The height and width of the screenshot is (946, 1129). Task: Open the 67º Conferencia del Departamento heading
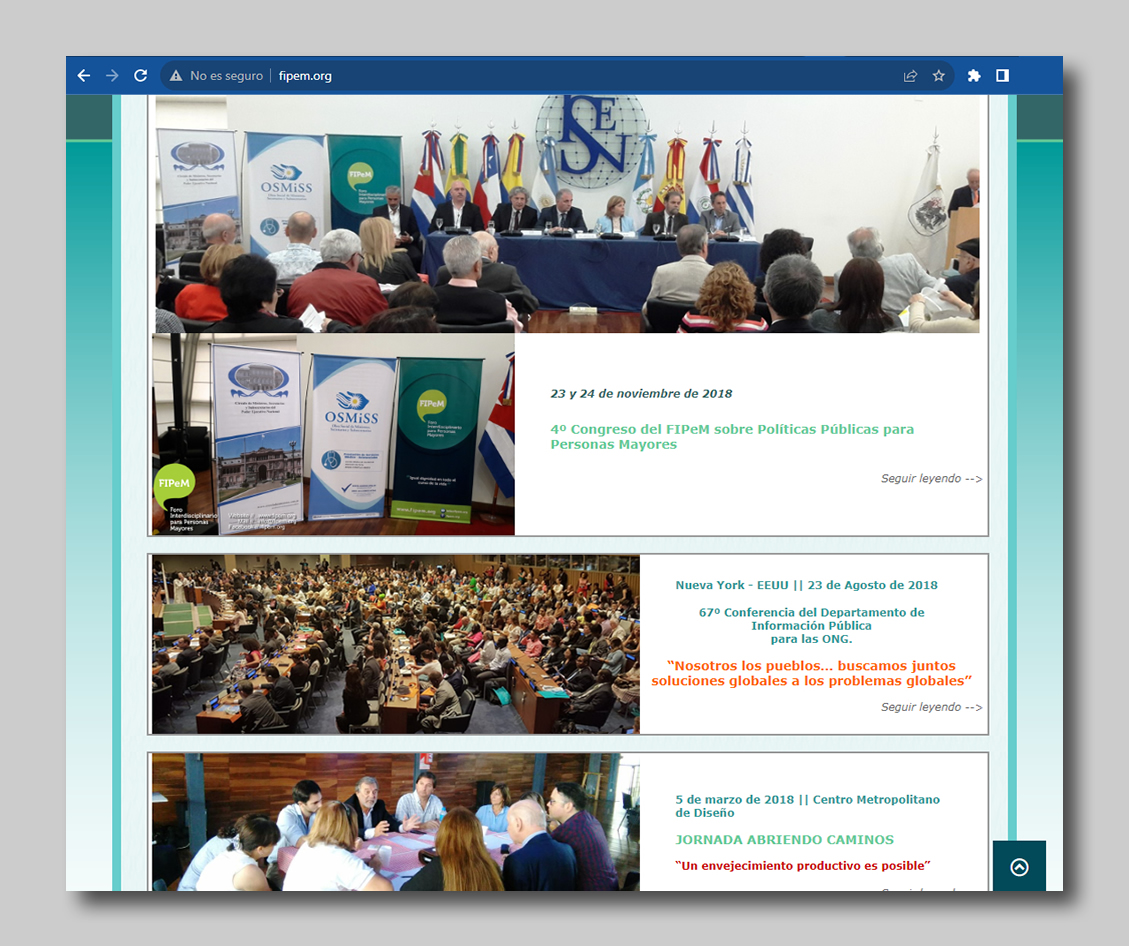[x=811, y=626]
